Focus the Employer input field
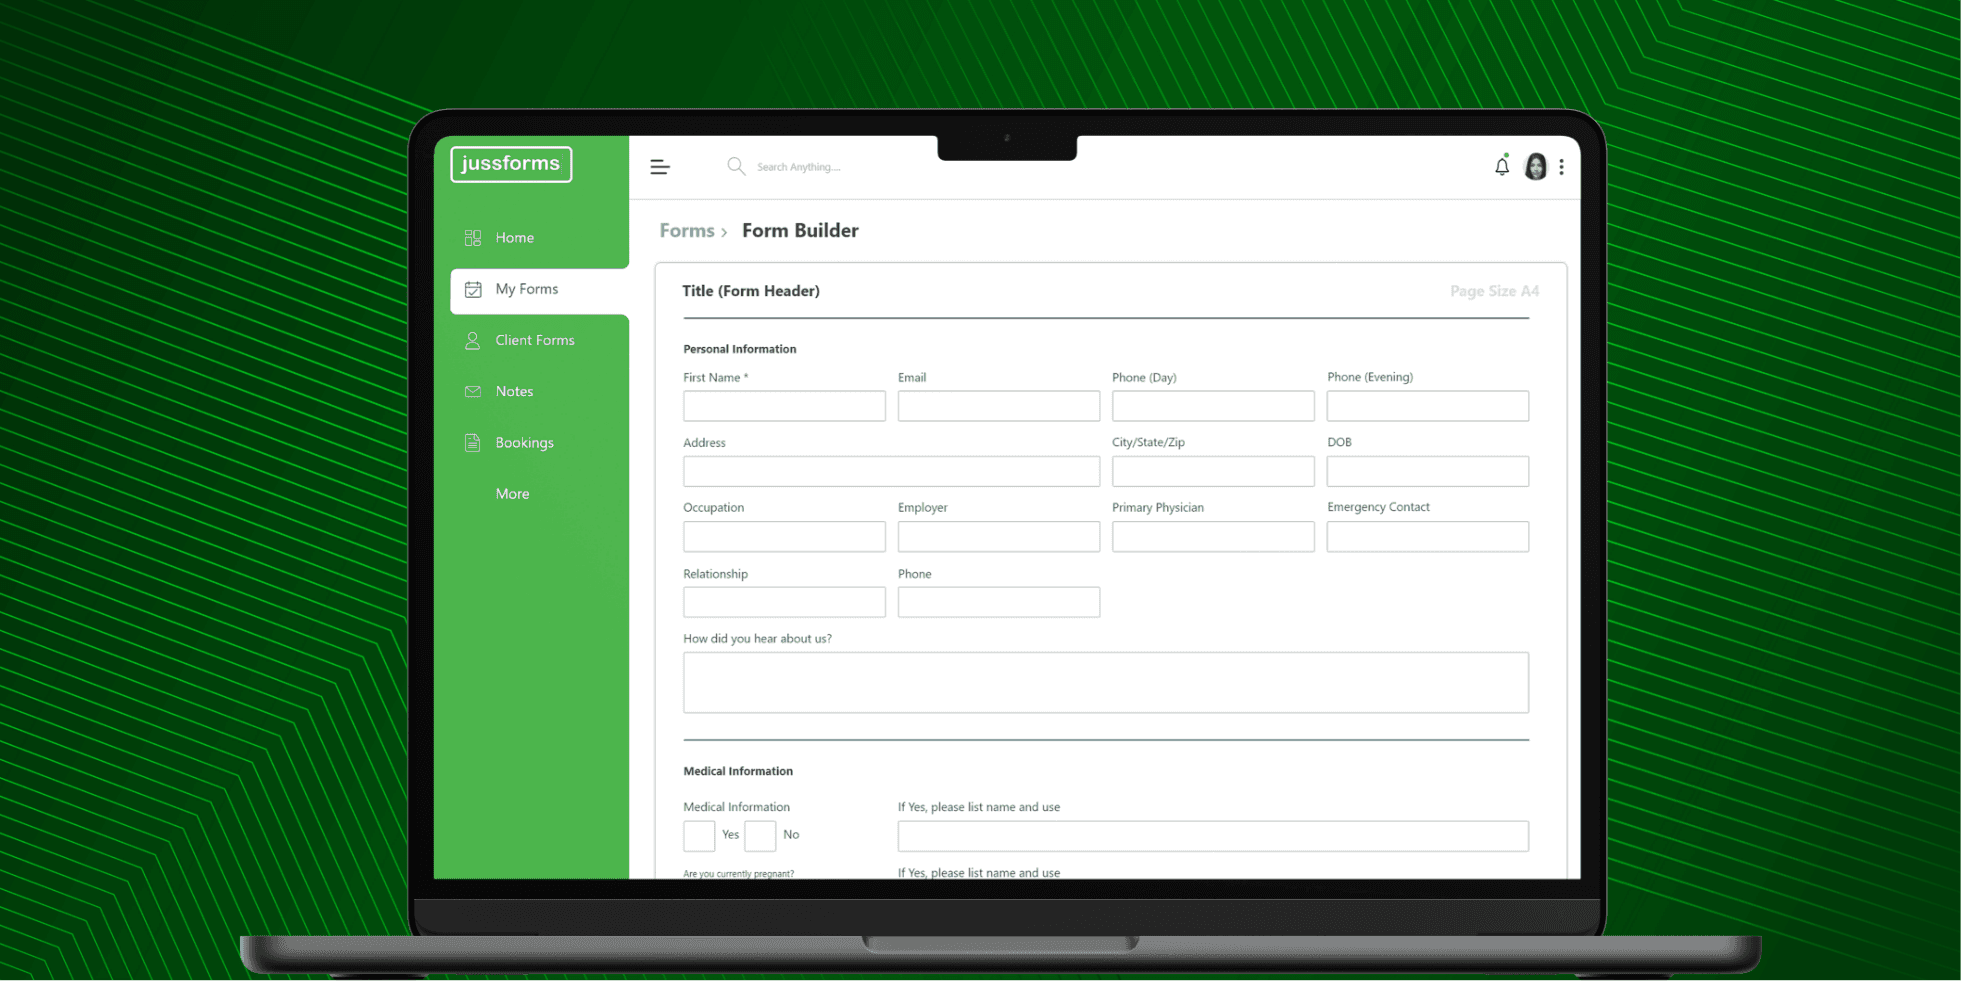 (x=999, y=537)
